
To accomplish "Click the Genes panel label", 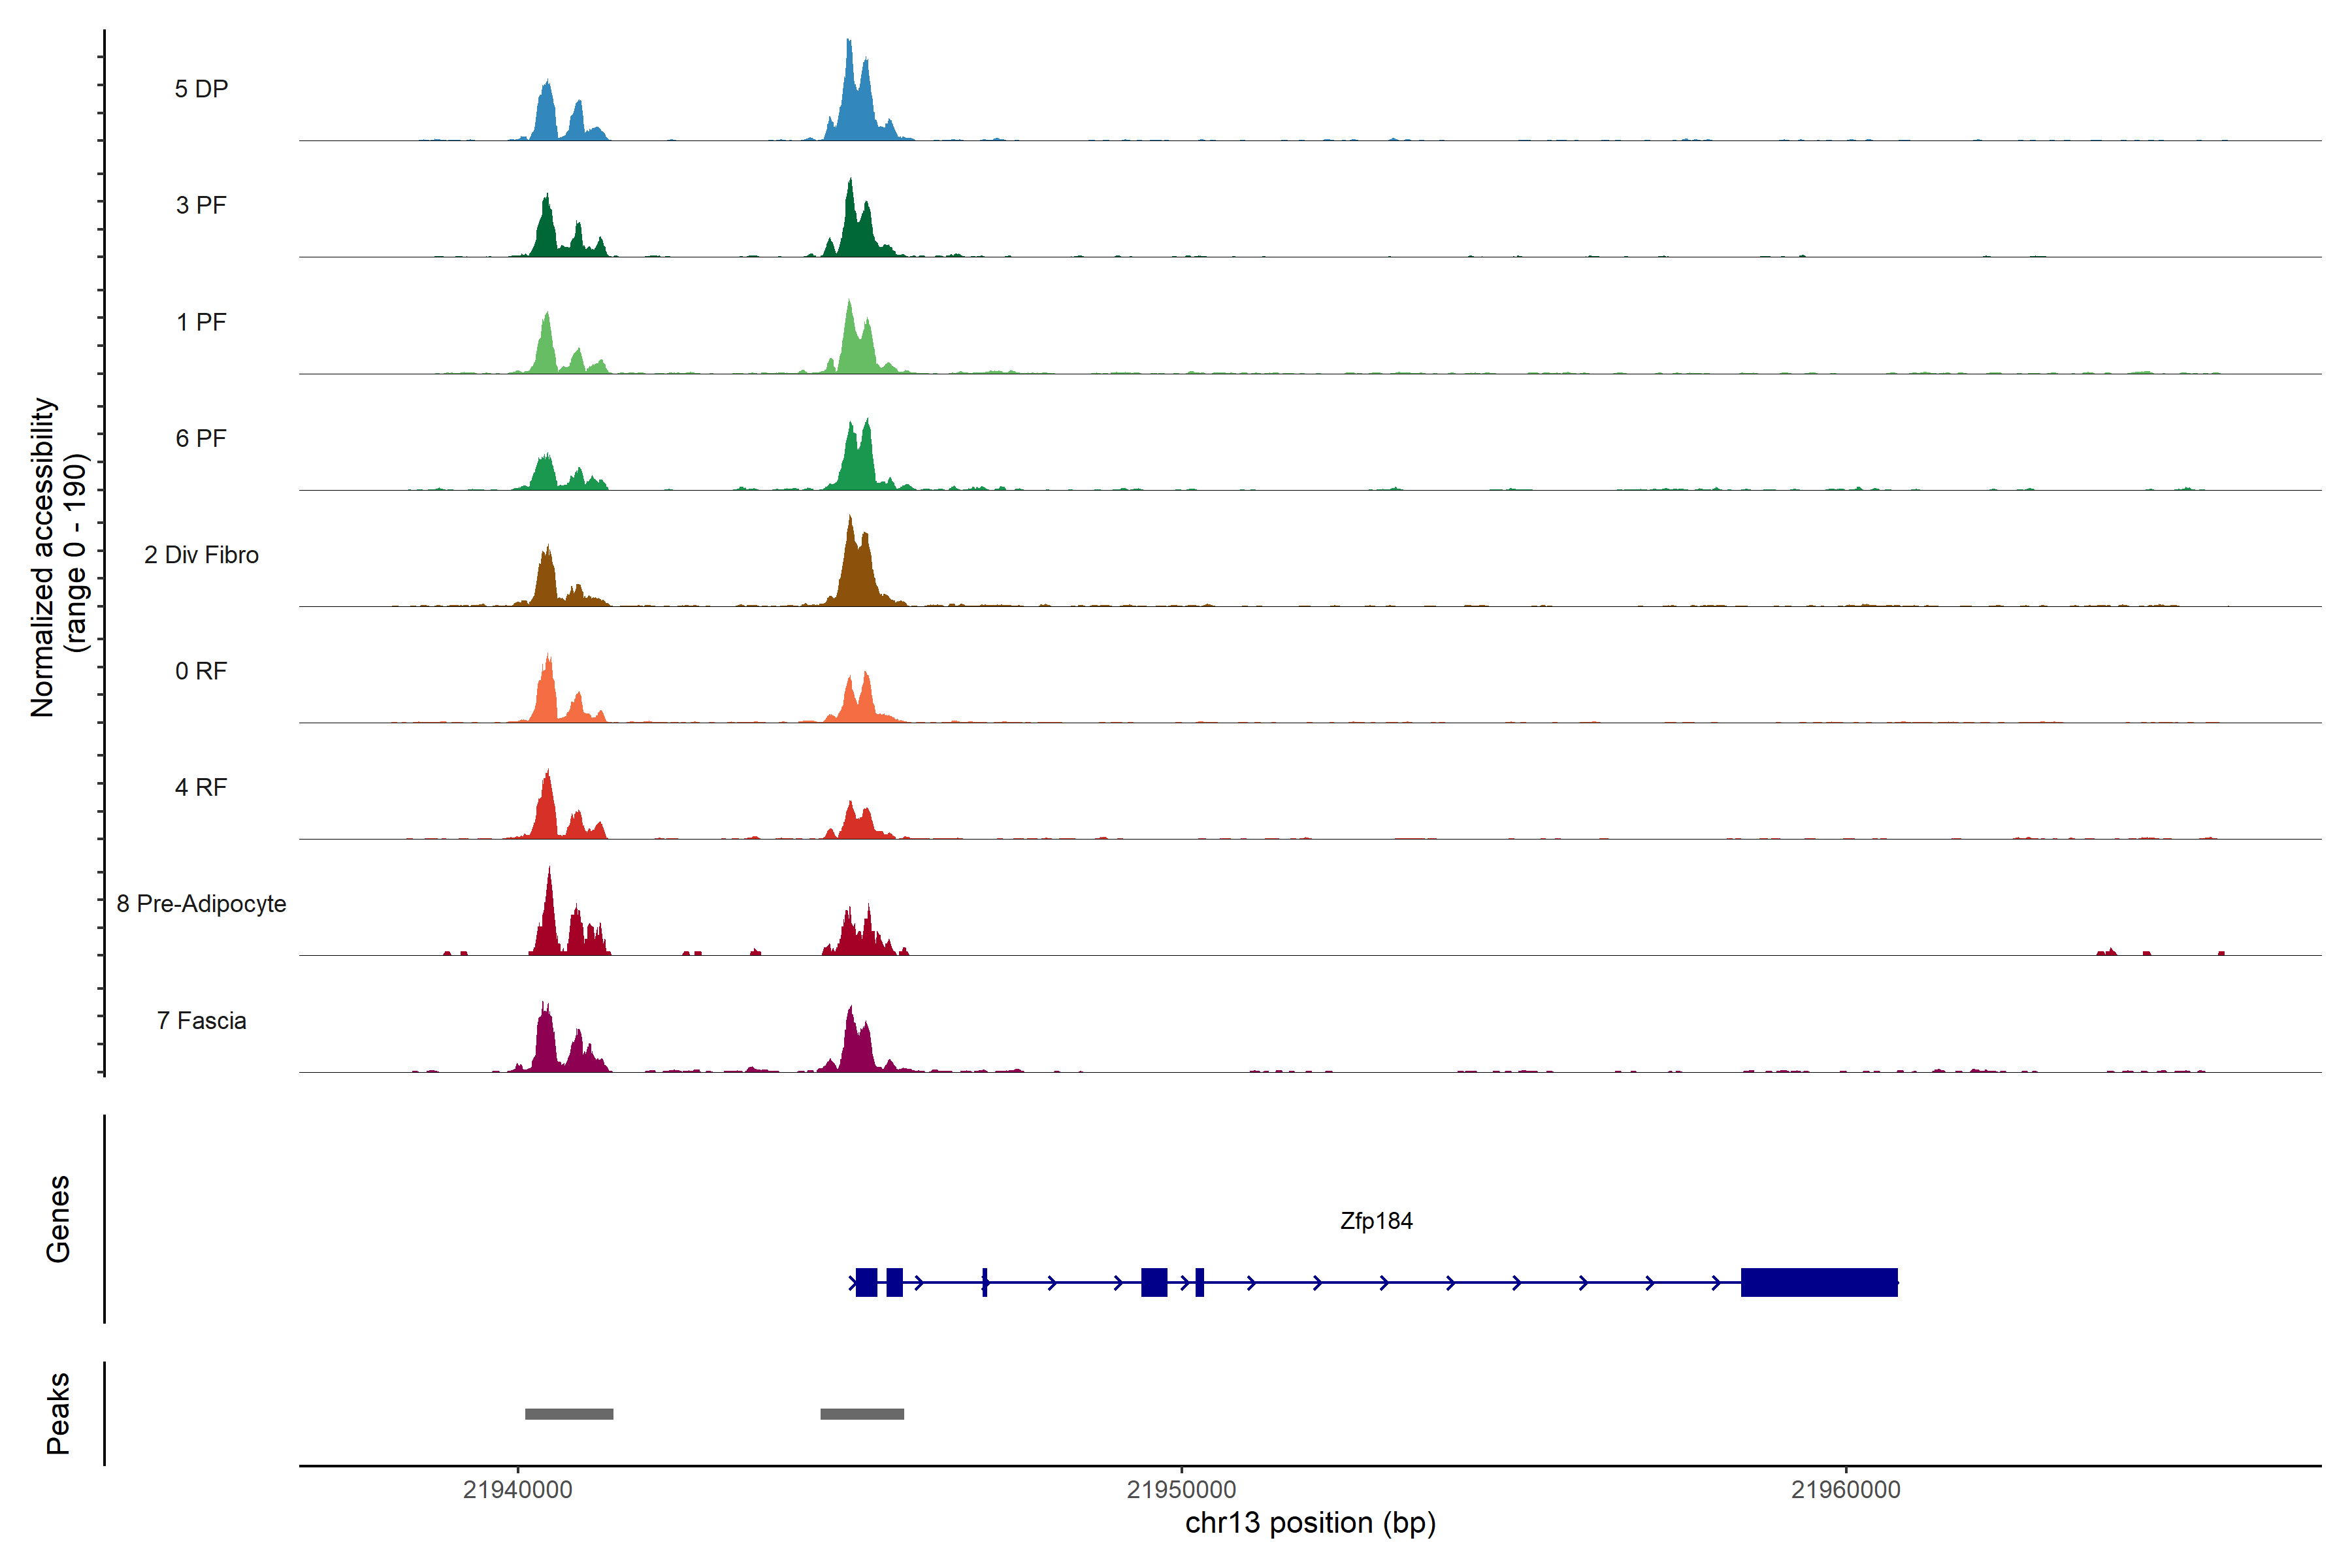I will click(58, 1219).
